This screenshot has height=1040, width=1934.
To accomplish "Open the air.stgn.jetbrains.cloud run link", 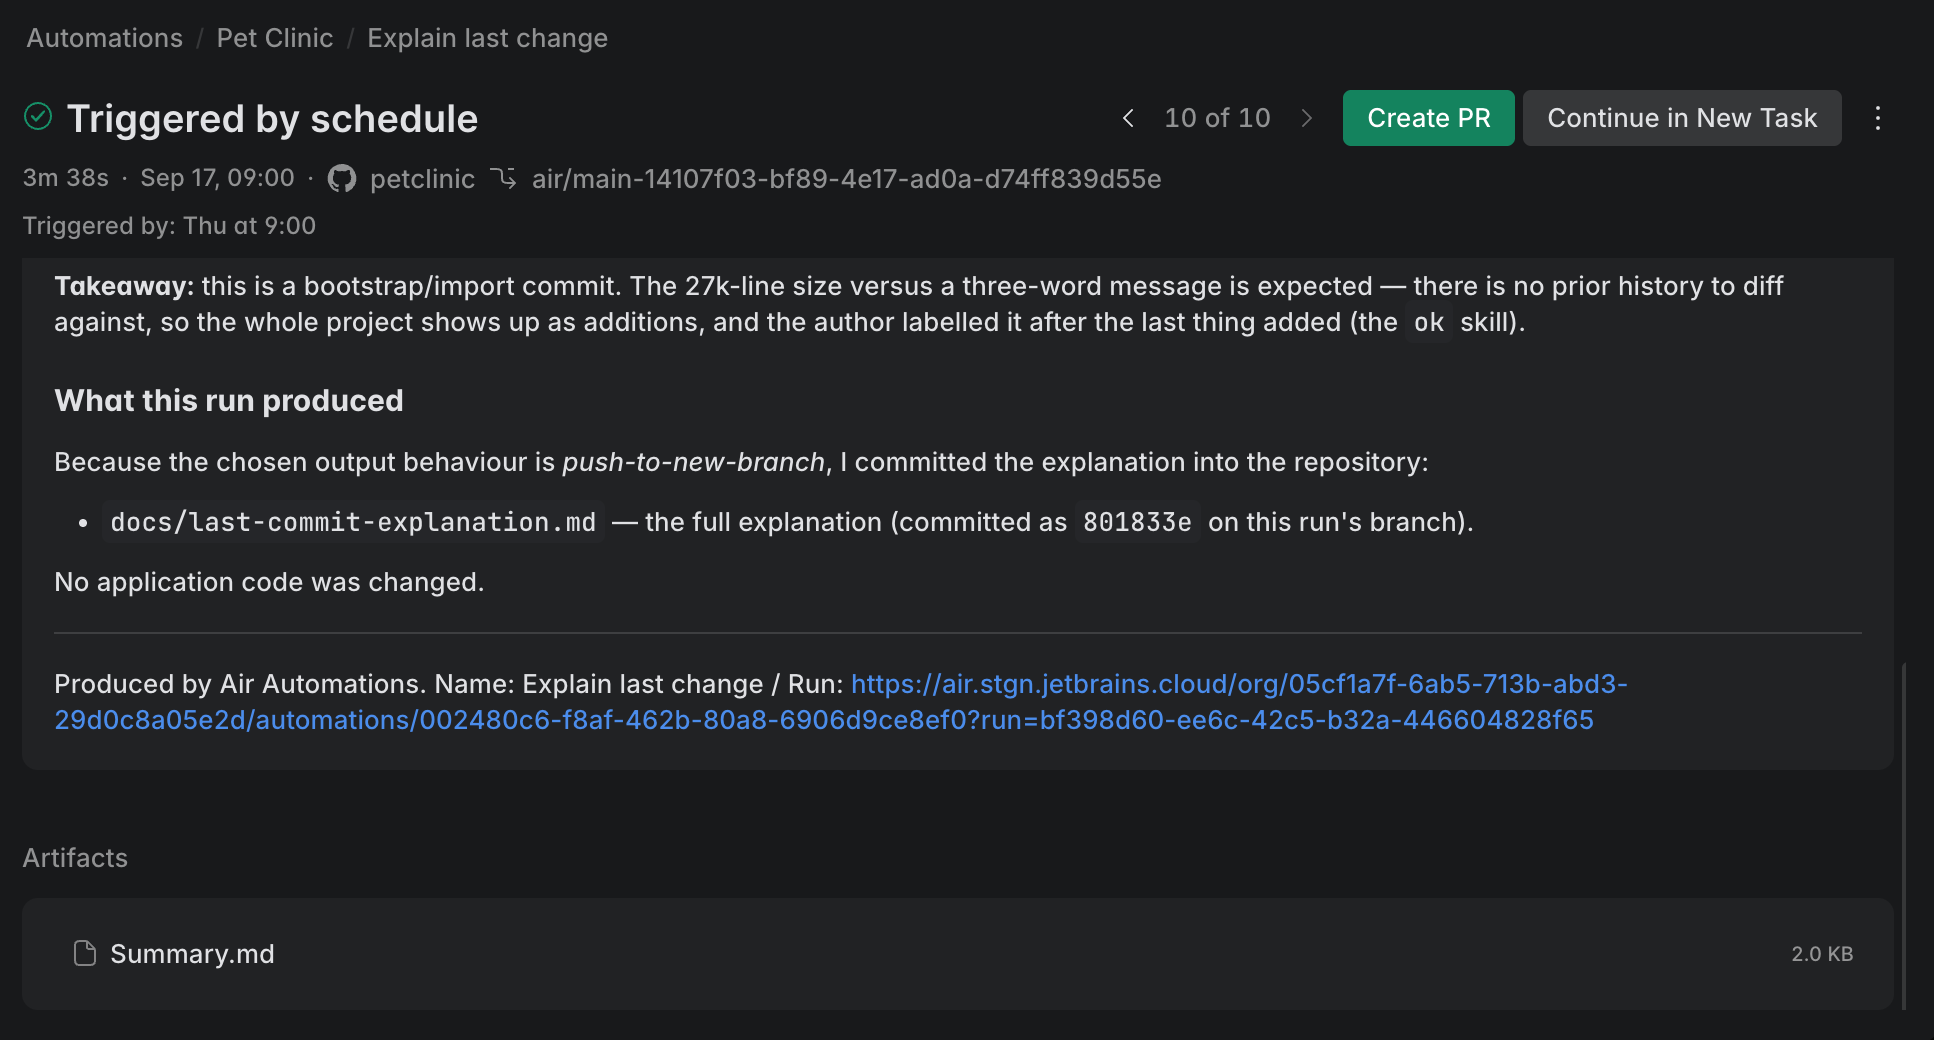I will 840,702.
